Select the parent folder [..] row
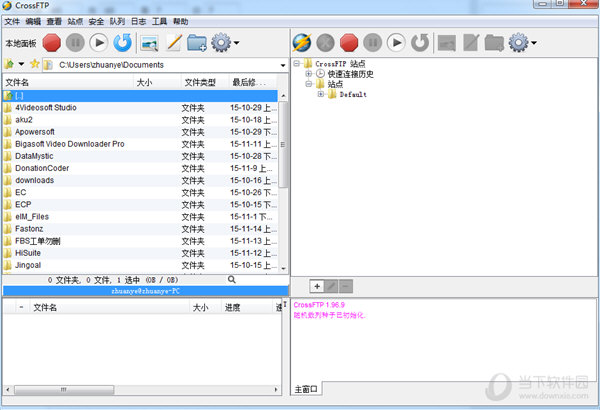 point(140,96)
